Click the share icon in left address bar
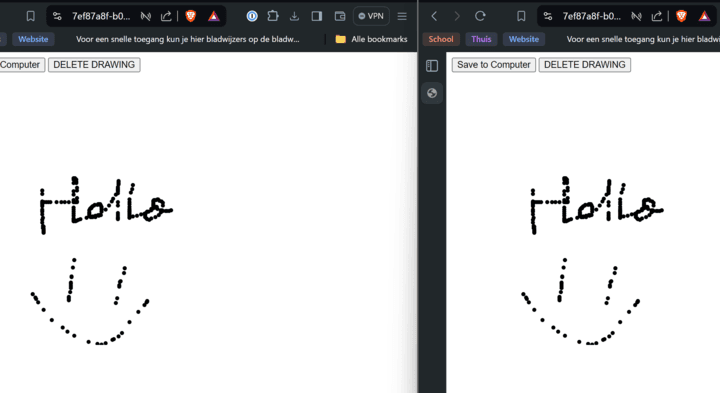 click(x=166, y=16)
